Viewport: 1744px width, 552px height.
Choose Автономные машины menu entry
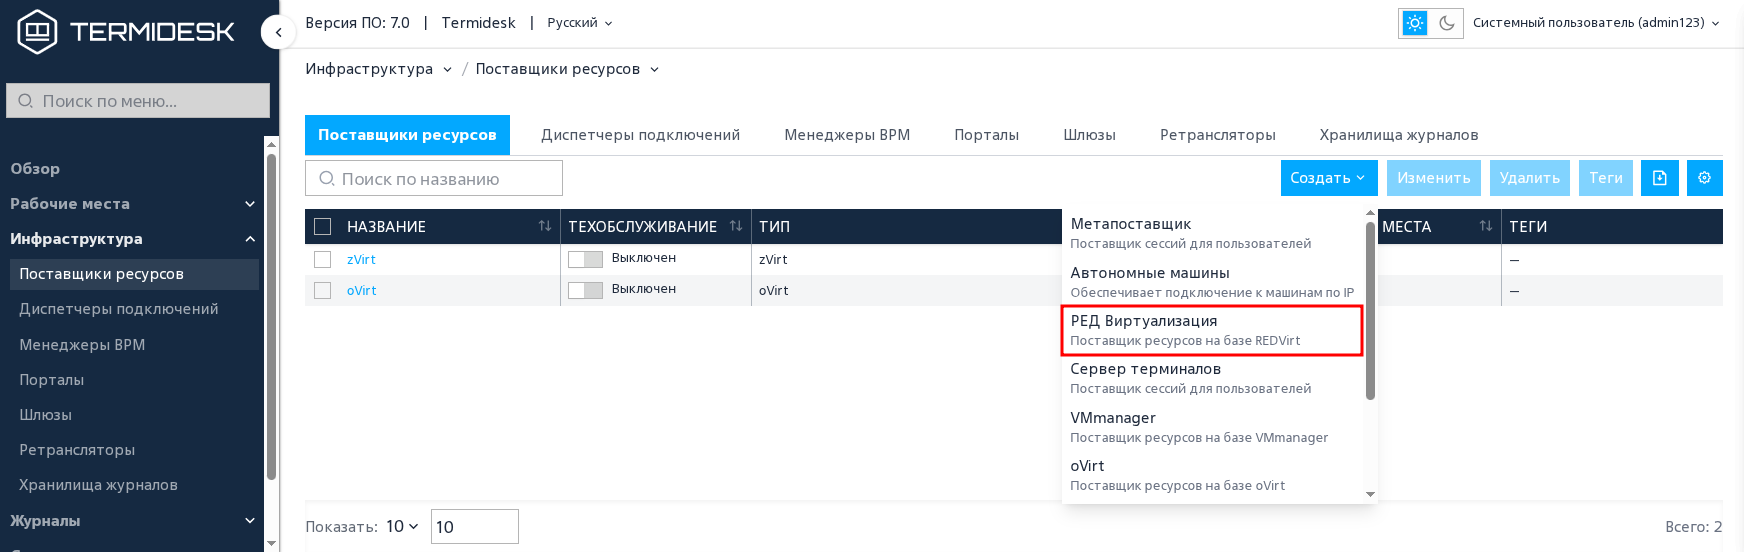[x=1212, y=282]
